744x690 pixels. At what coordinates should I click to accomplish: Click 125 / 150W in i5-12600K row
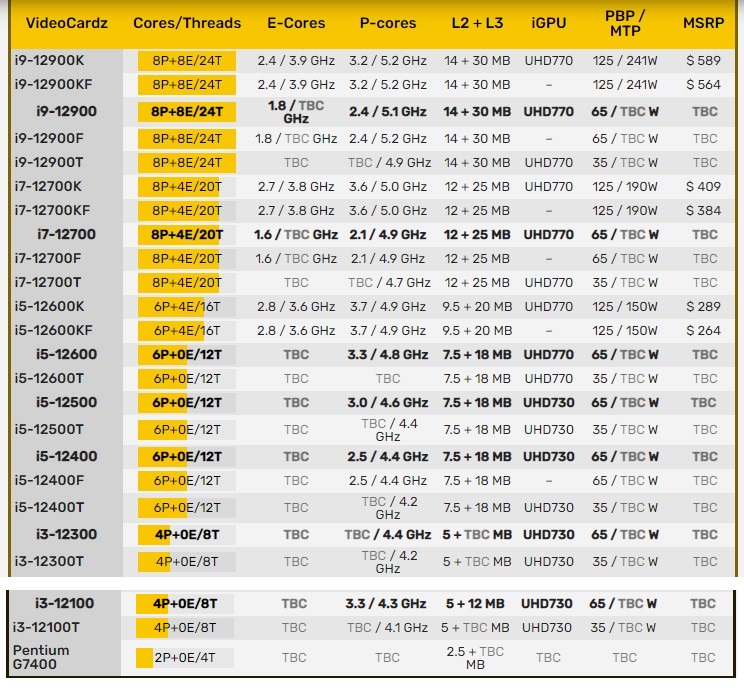pyautogui.click(x=625, y=306)
